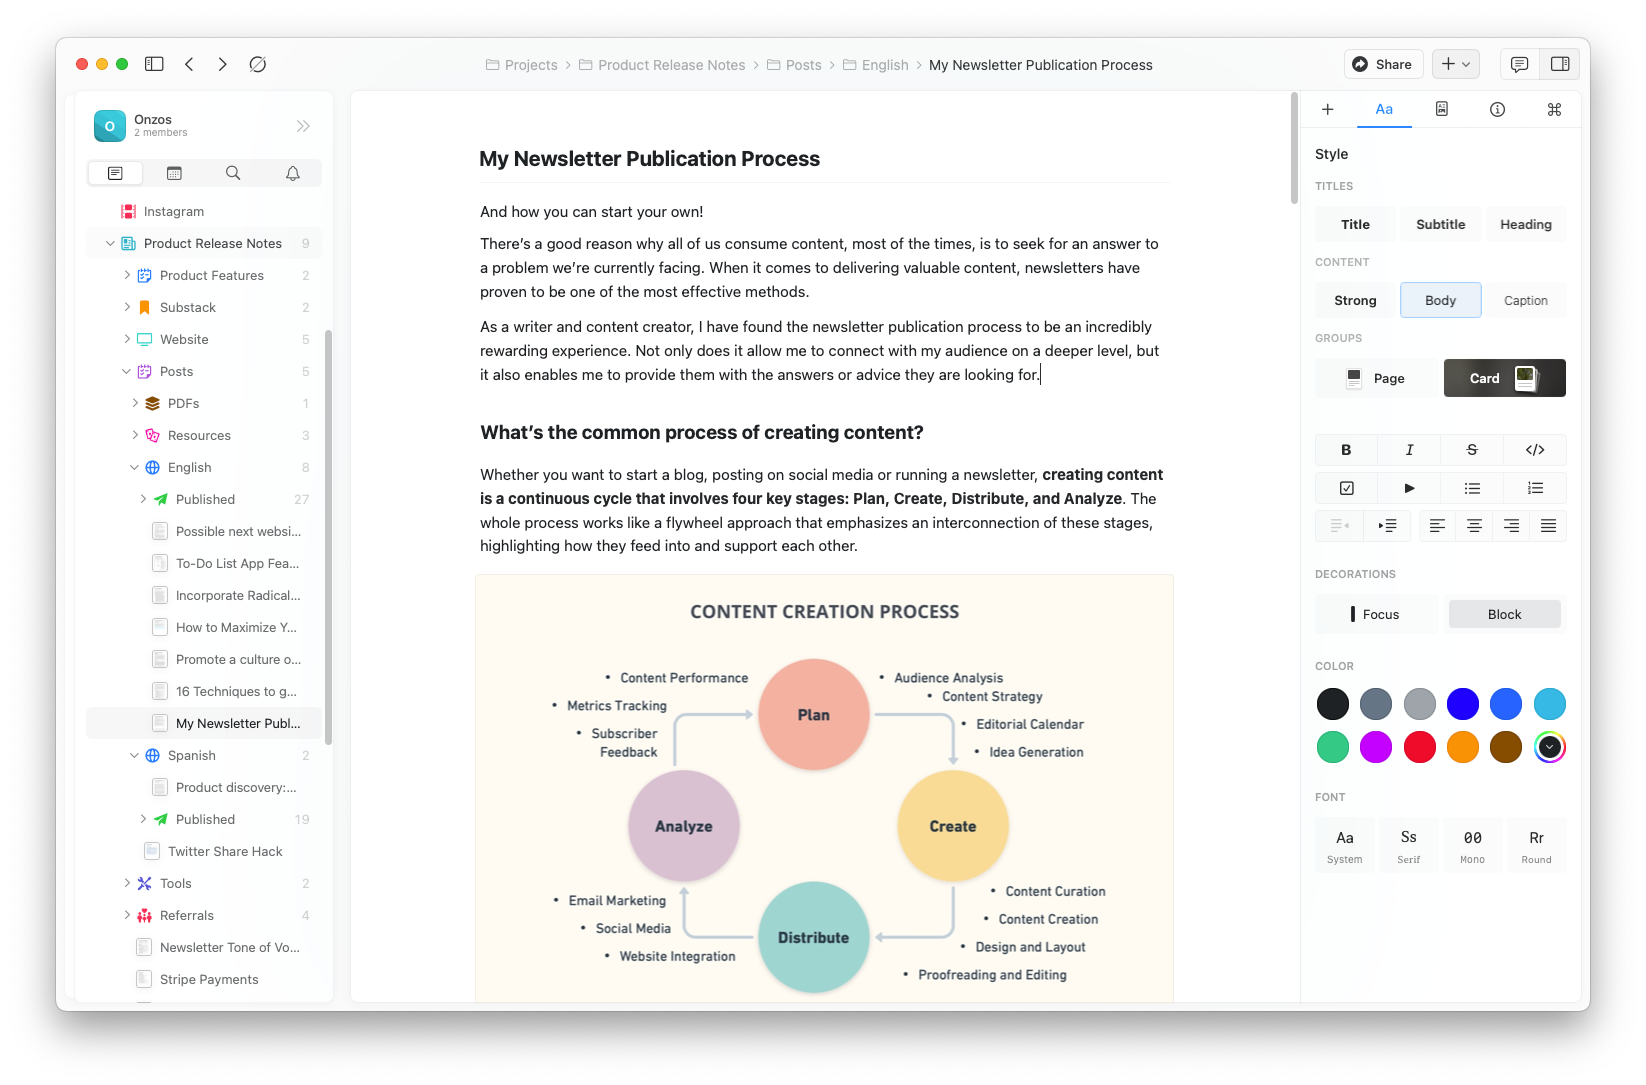Toggle the sidebar panel icon
The image size is (1646, 1085).
[154, 64]
